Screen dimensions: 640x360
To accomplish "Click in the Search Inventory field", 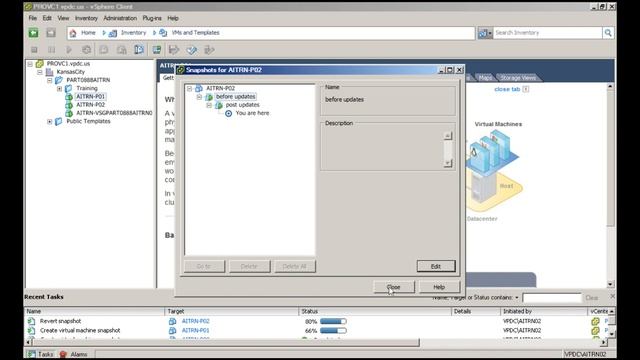I will 547,33.
